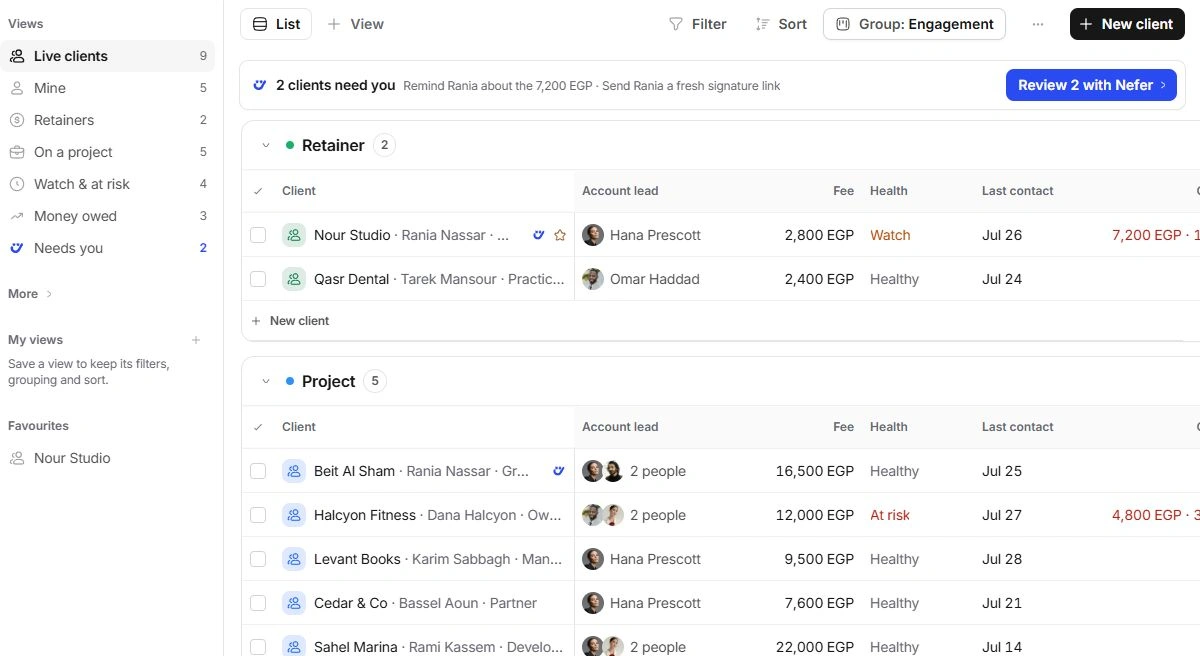Open the Filter options
The width and height of the screenshot is (1200, 656).
click(x=697, y=24)
